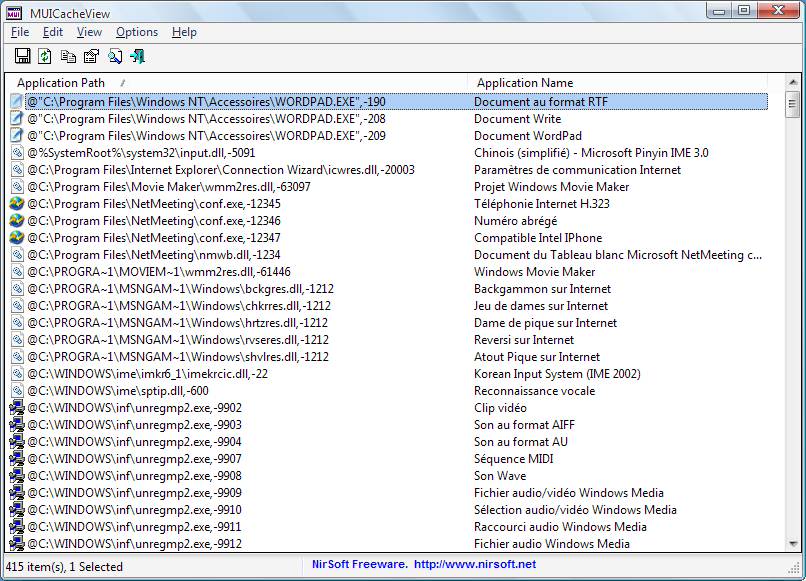The height and width of the screenshot is (581, 806).
Task: Select the Séquence MIDI entry
Action: (513, 459)
